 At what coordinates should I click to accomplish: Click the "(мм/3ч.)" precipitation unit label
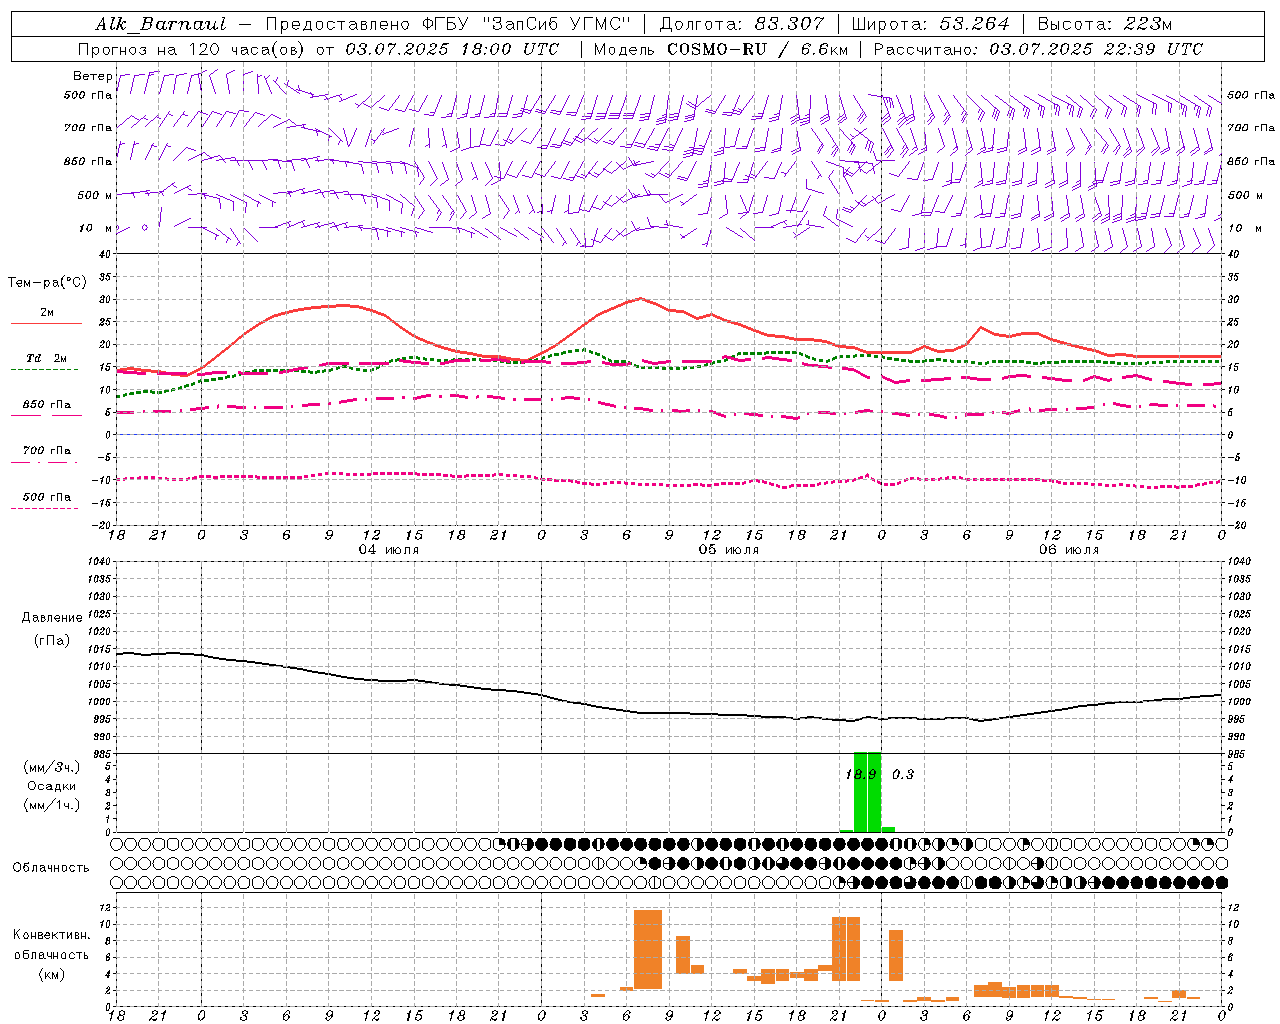pos(52,767)
